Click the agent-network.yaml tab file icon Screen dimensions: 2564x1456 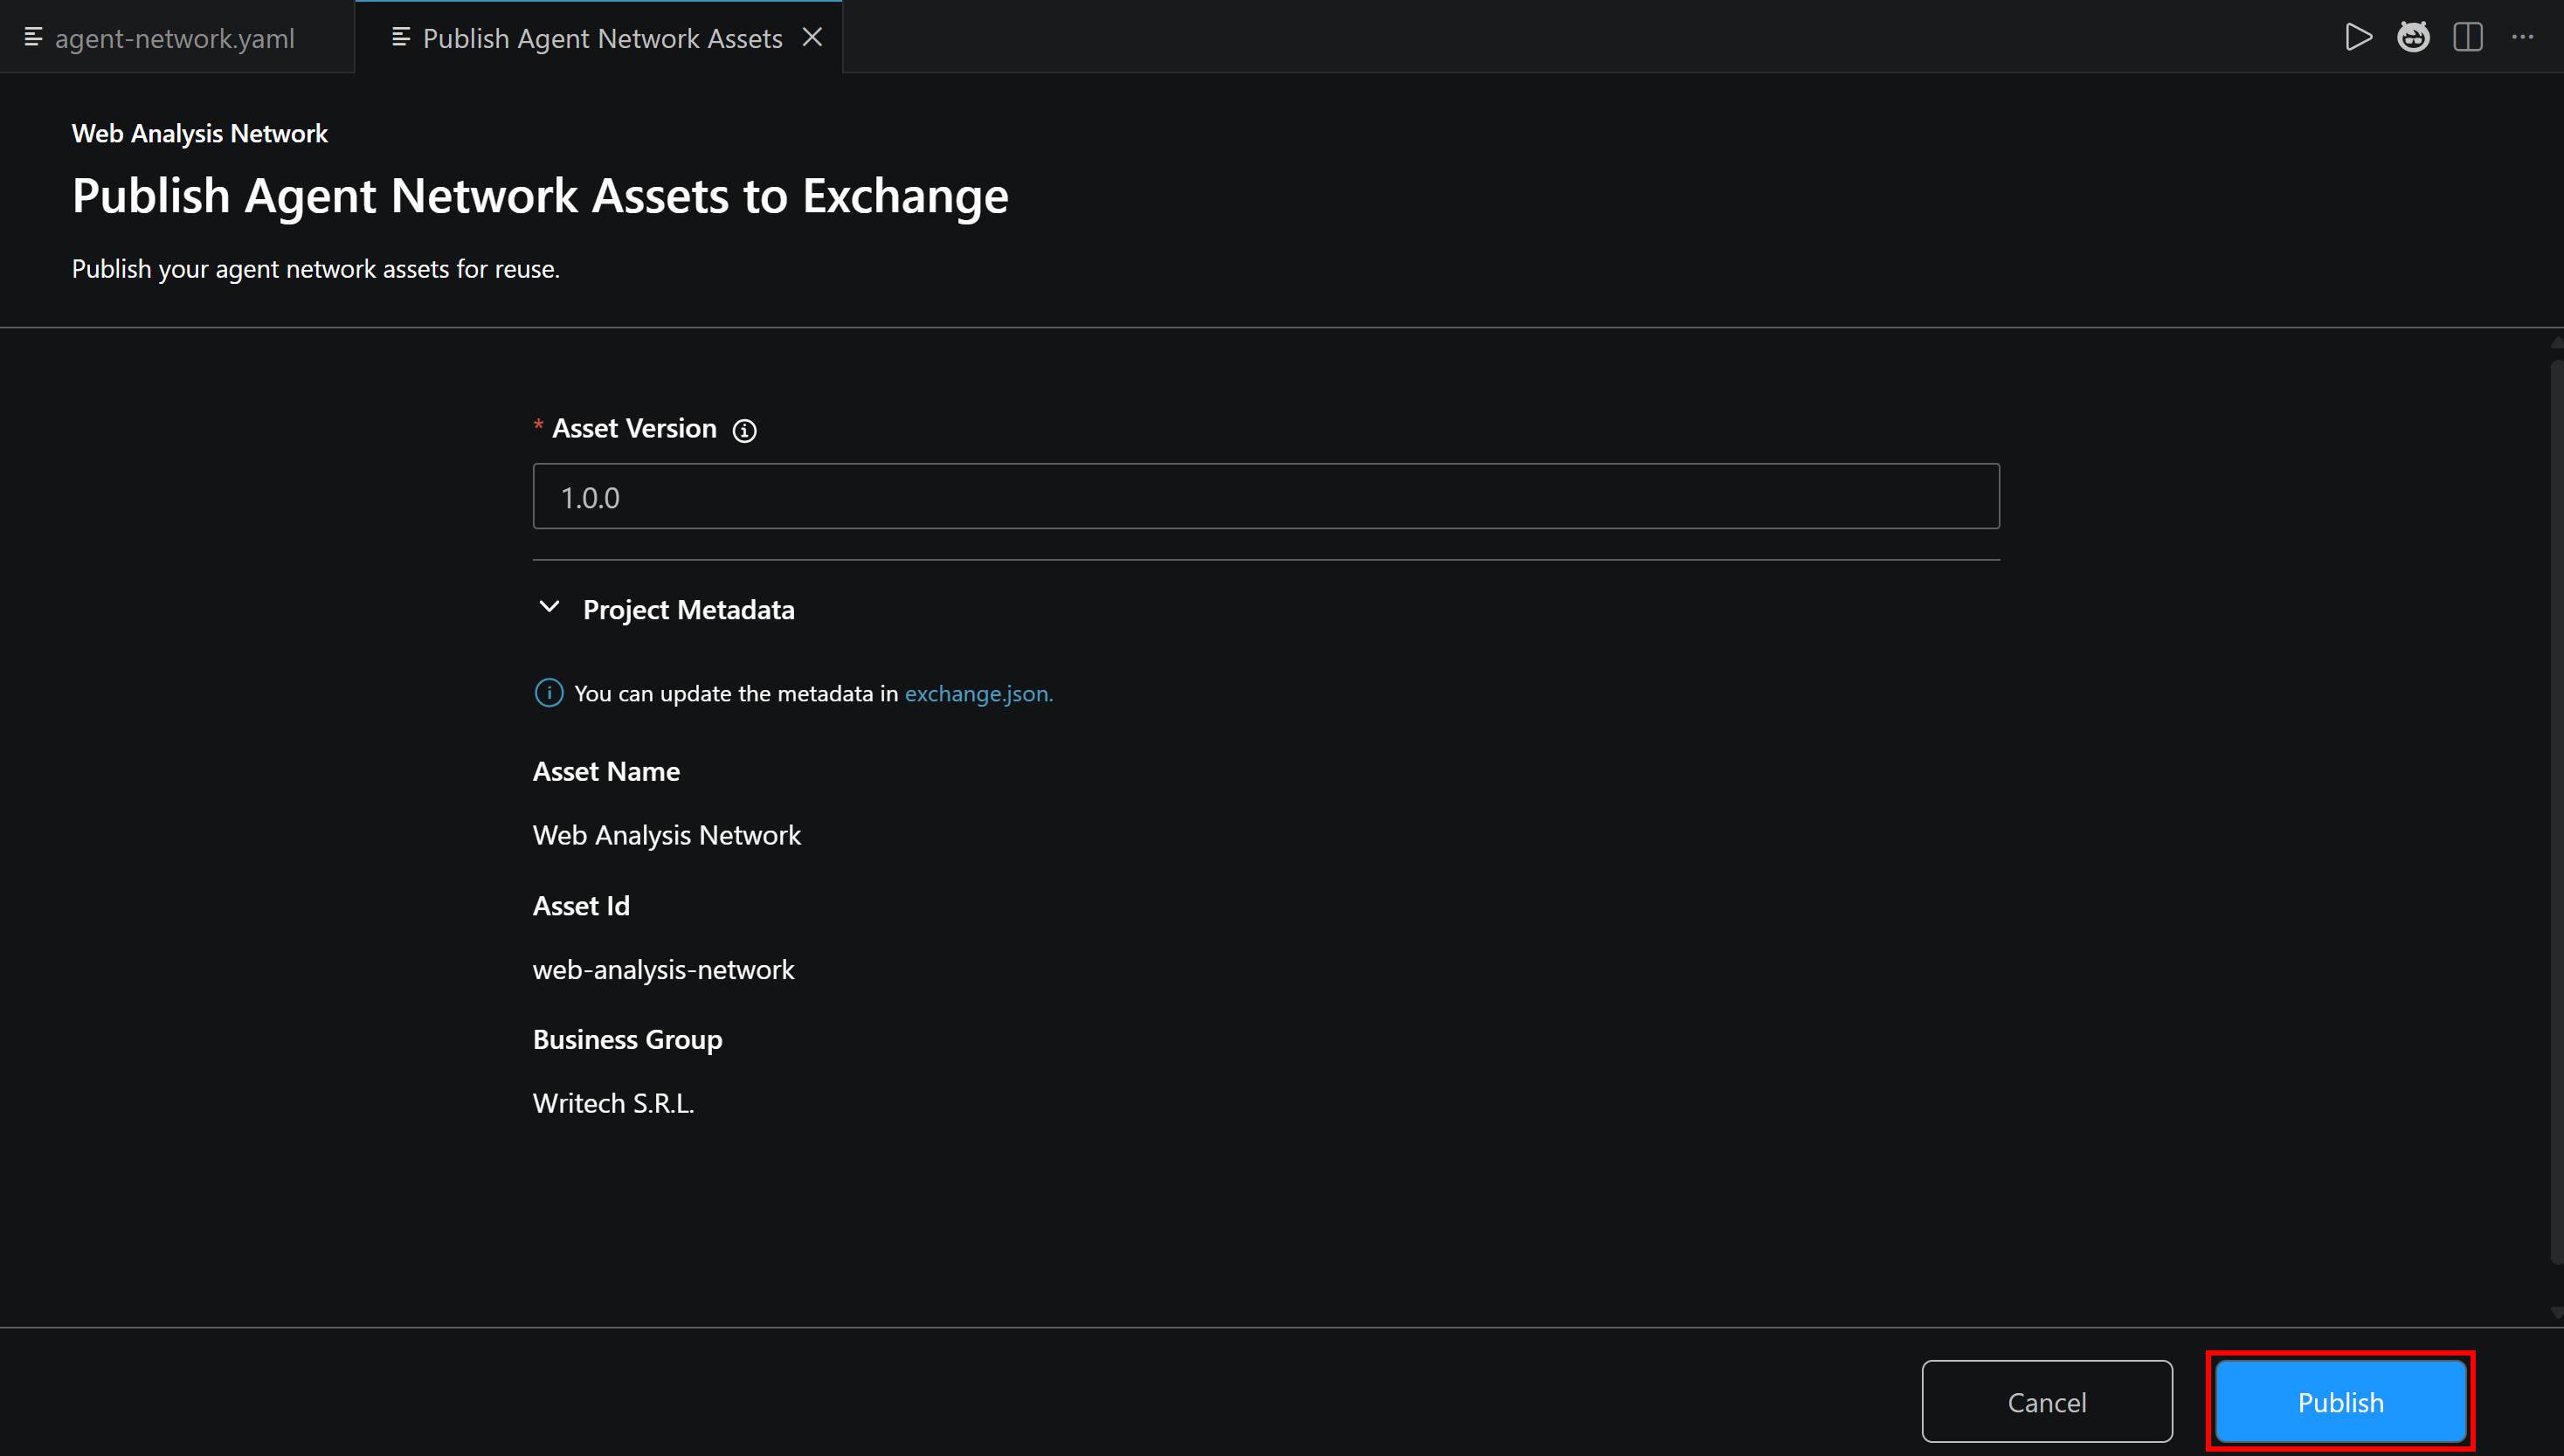click(33, 38)
